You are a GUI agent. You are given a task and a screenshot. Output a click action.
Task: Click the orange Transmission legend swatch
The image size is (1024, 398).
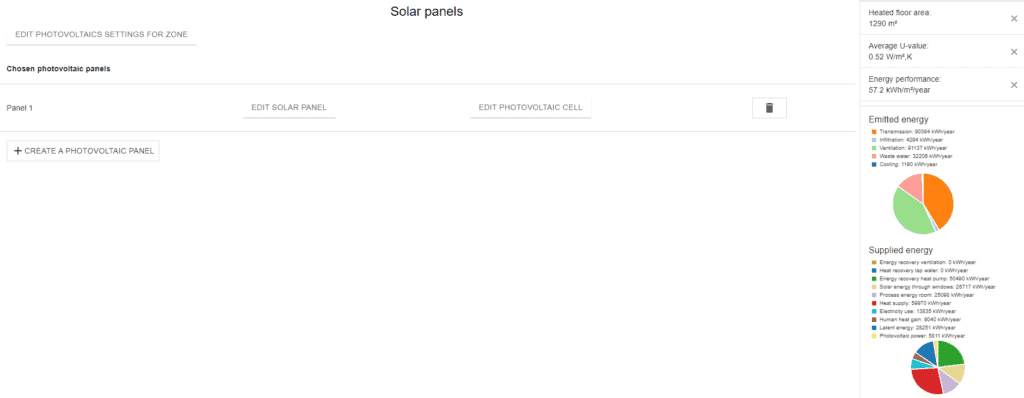874,131
